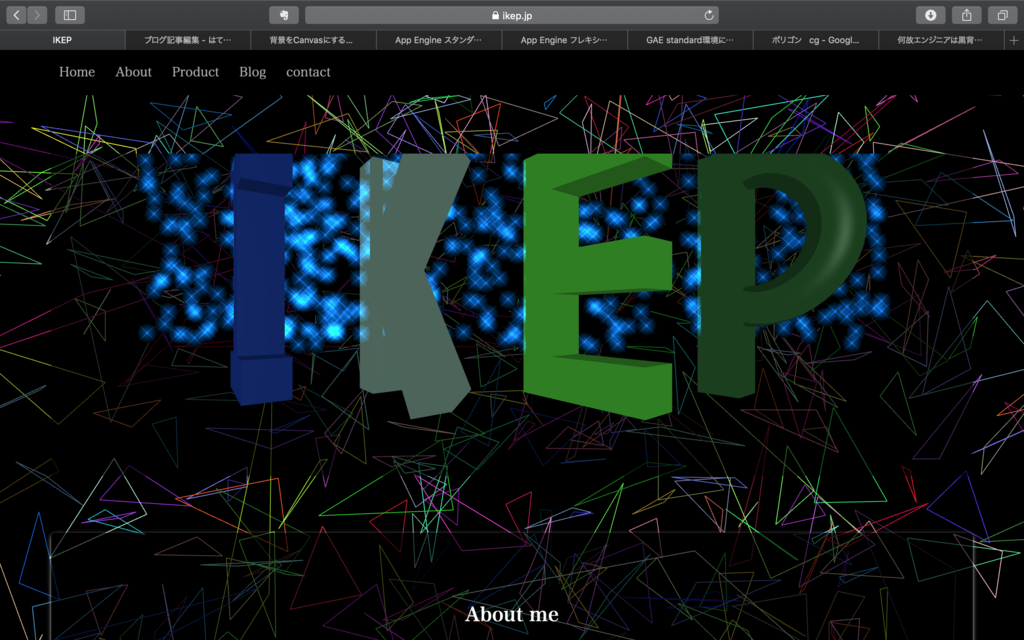Open the 背景をCanvasにする tab

(x=313, y=40)
